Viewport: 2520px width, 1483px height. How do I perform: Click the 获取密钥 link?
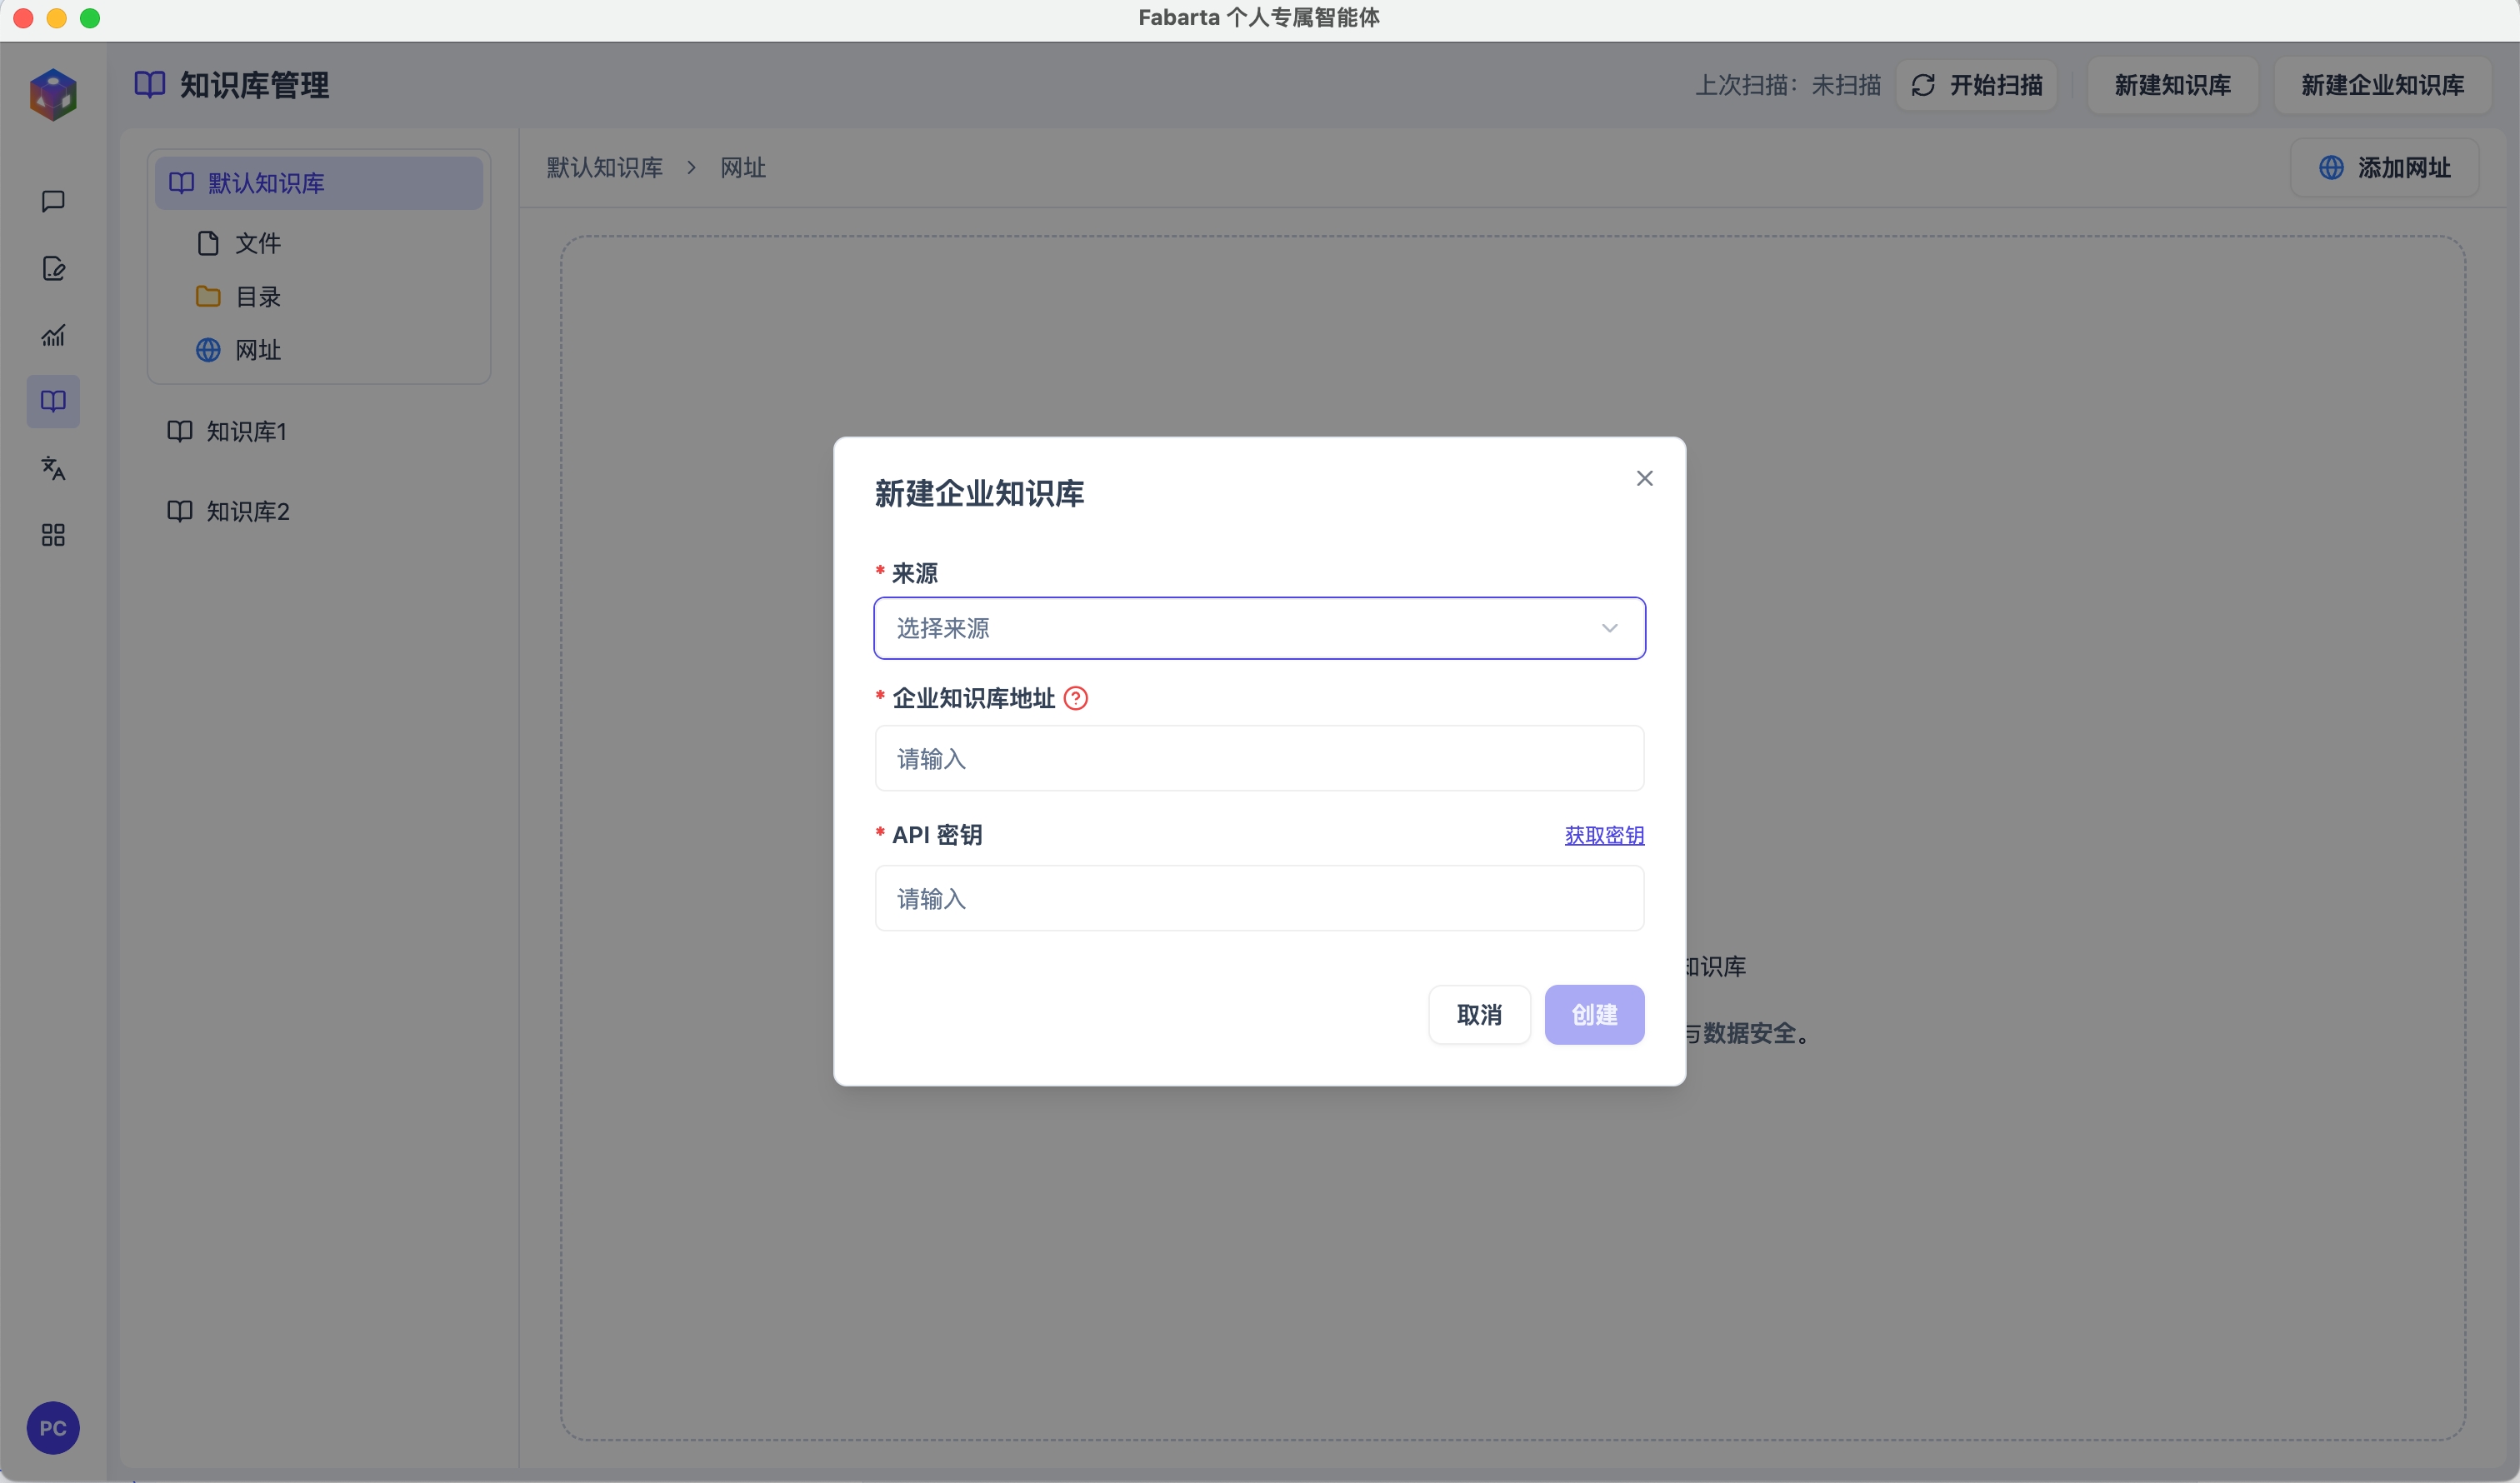[x=1603, y=835]
